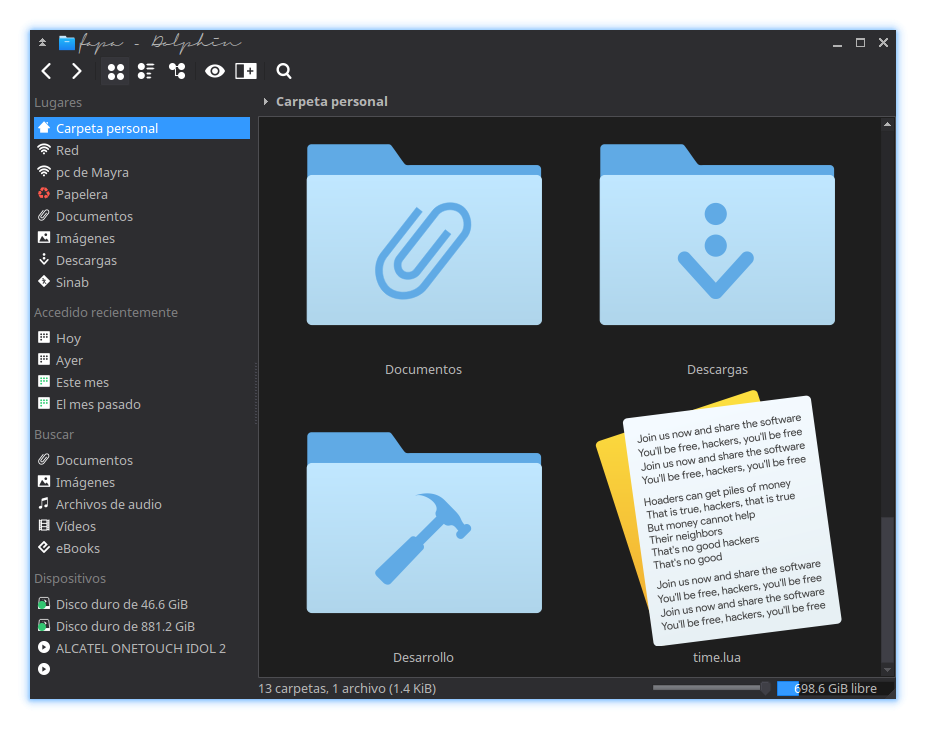This screenshot has height=729, width=926.
Task: Select the Desarrollo hammer folder
Action: pyautogui.click(x=424, y=522)
